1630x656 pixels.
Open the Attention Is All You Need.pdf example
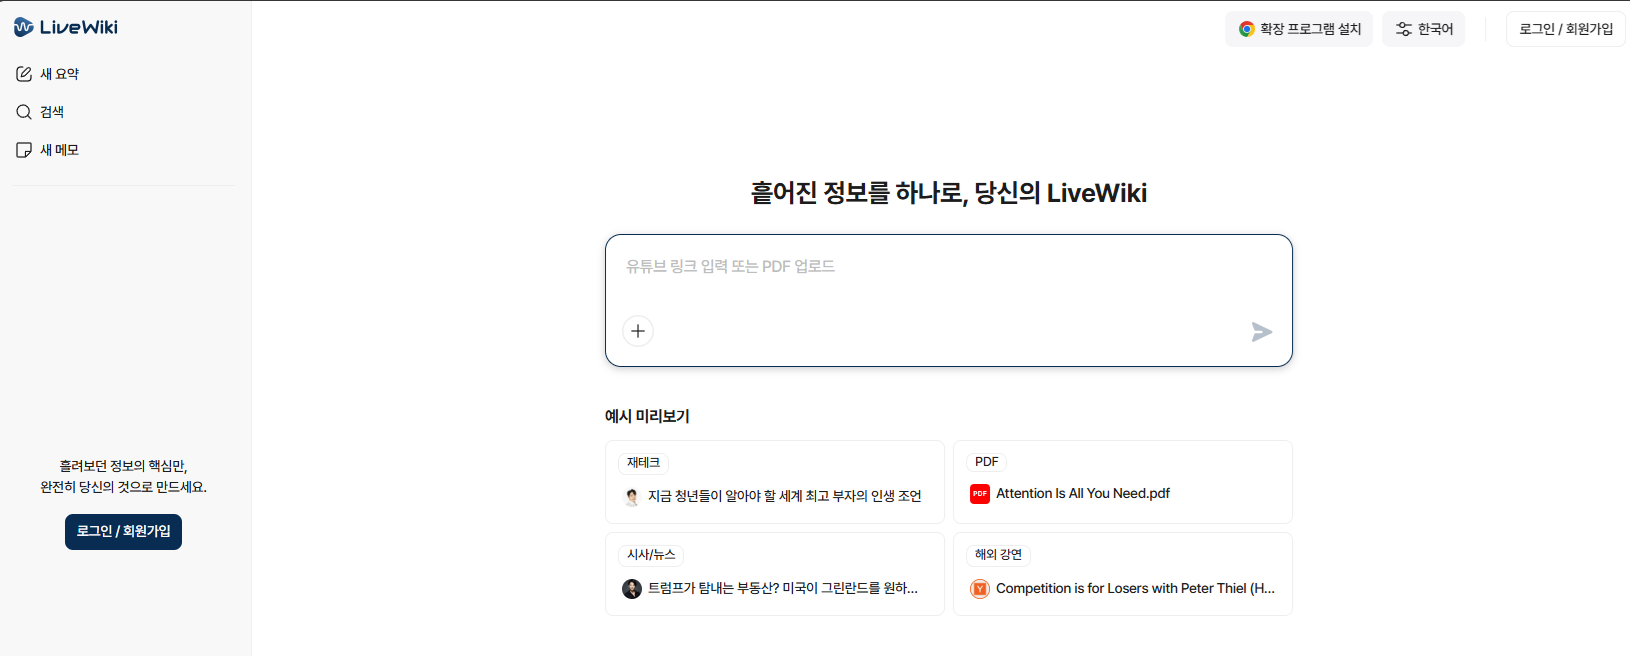click(1123, 482)
